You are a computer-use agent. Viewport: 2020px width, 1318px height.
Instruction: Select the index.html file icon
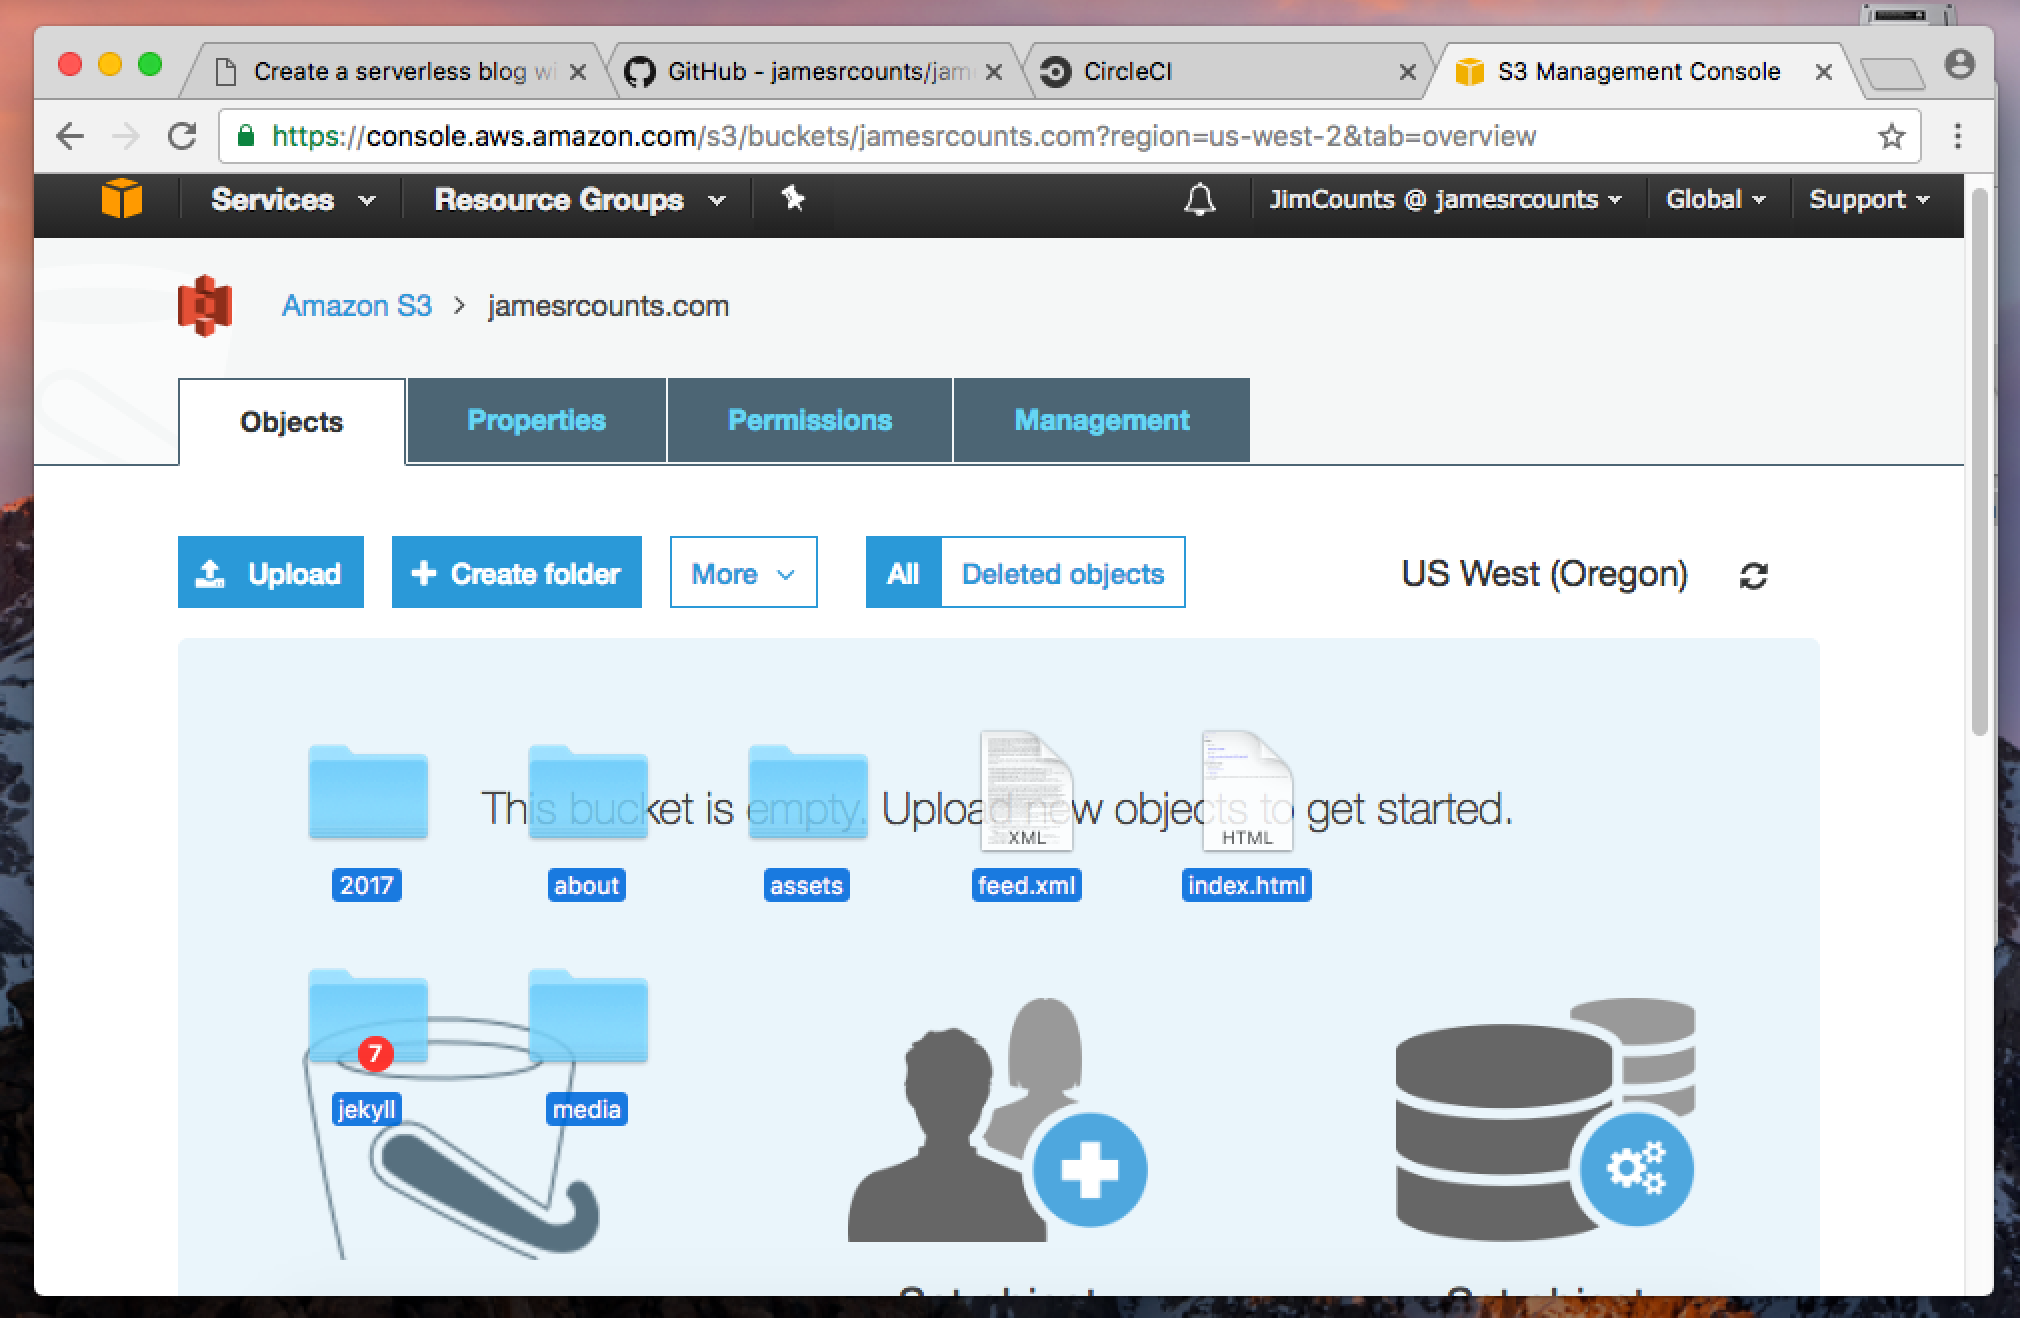1247,791
